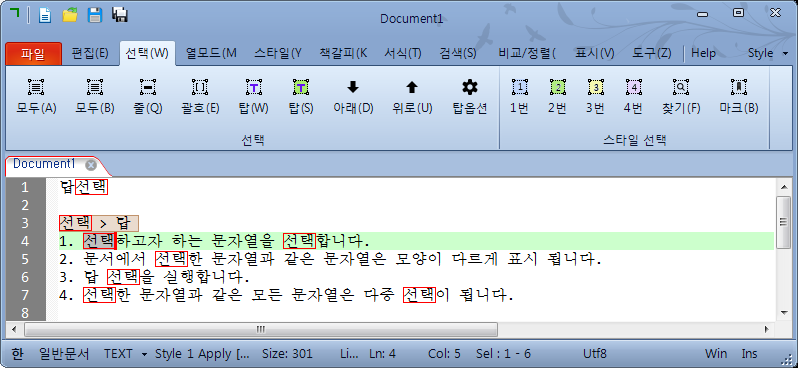Click line number 7 in the gutter
Image resolution: width=798 pixels, height=368 pixels.
25,295
